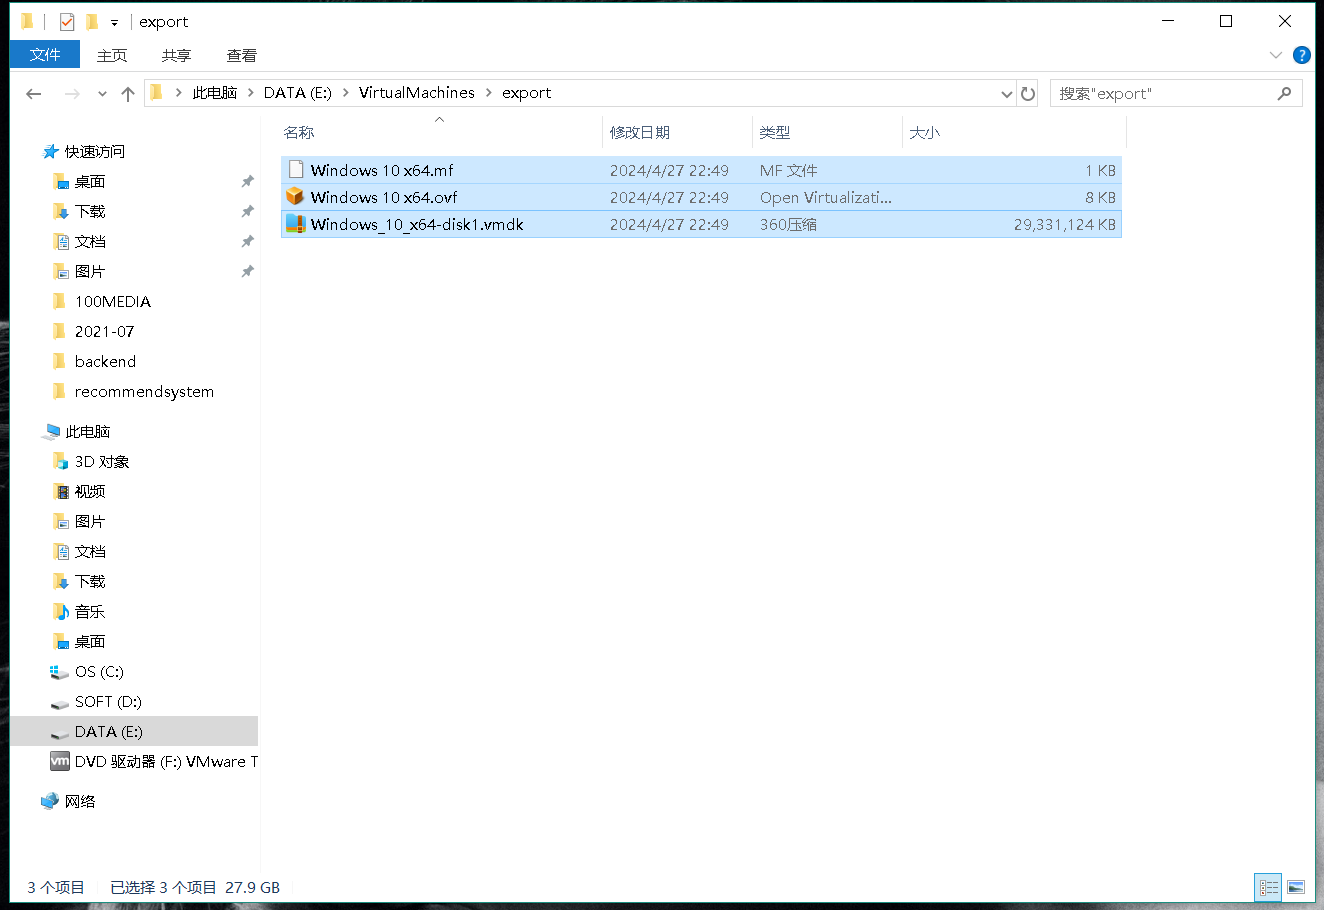Open pinned 桌面 under quick access

[x=90, y=182]
